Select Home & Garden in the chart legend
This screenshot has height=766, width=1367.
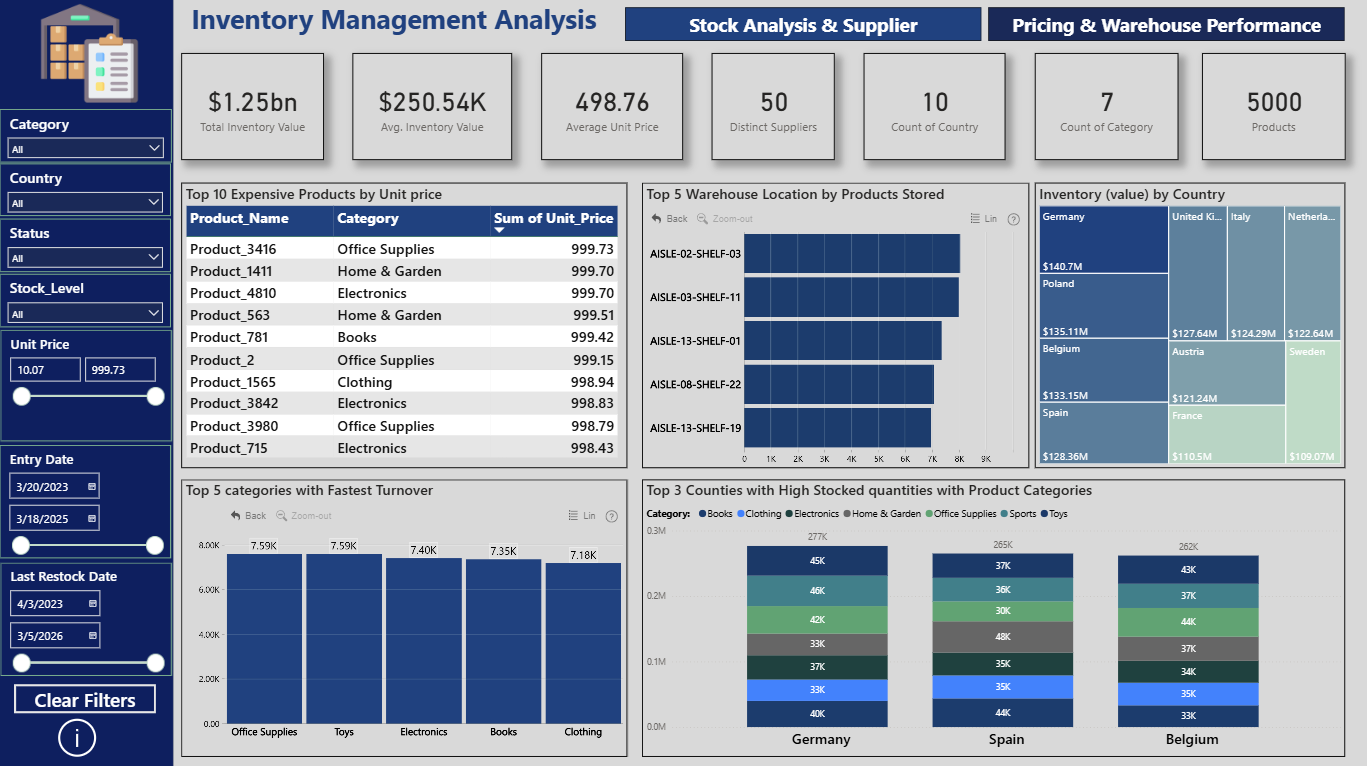[882, 514]
